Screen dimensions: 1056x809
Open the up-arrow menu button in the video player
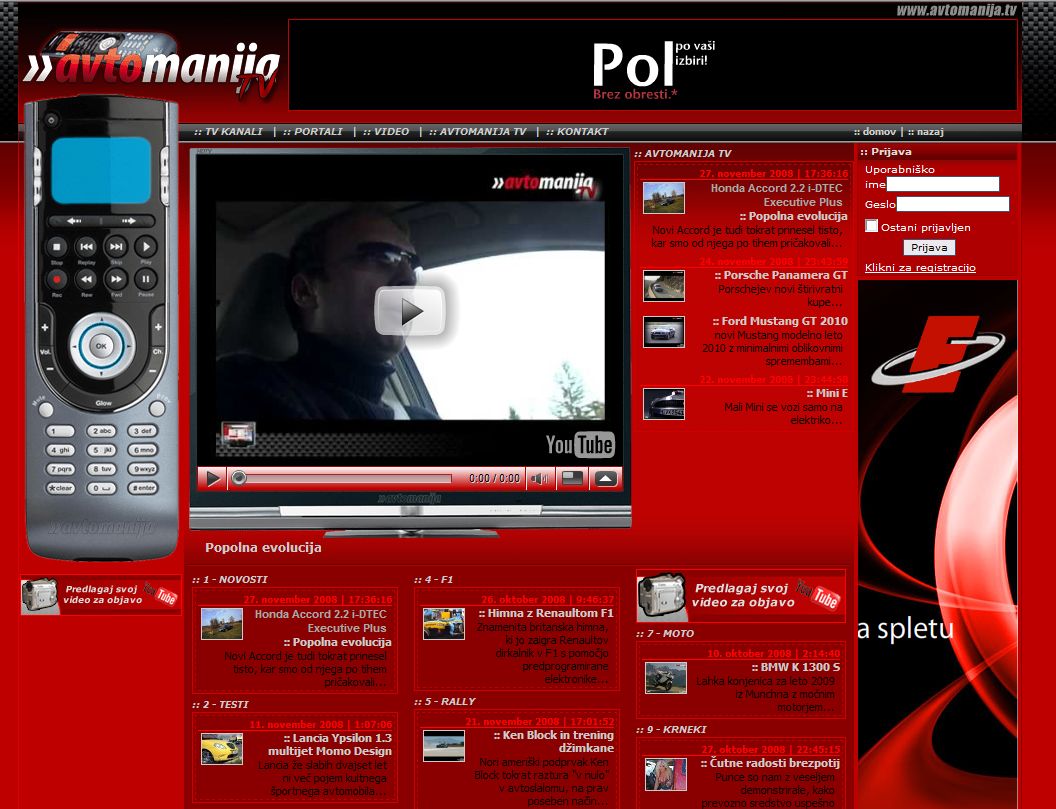click(x=605, y=479)
